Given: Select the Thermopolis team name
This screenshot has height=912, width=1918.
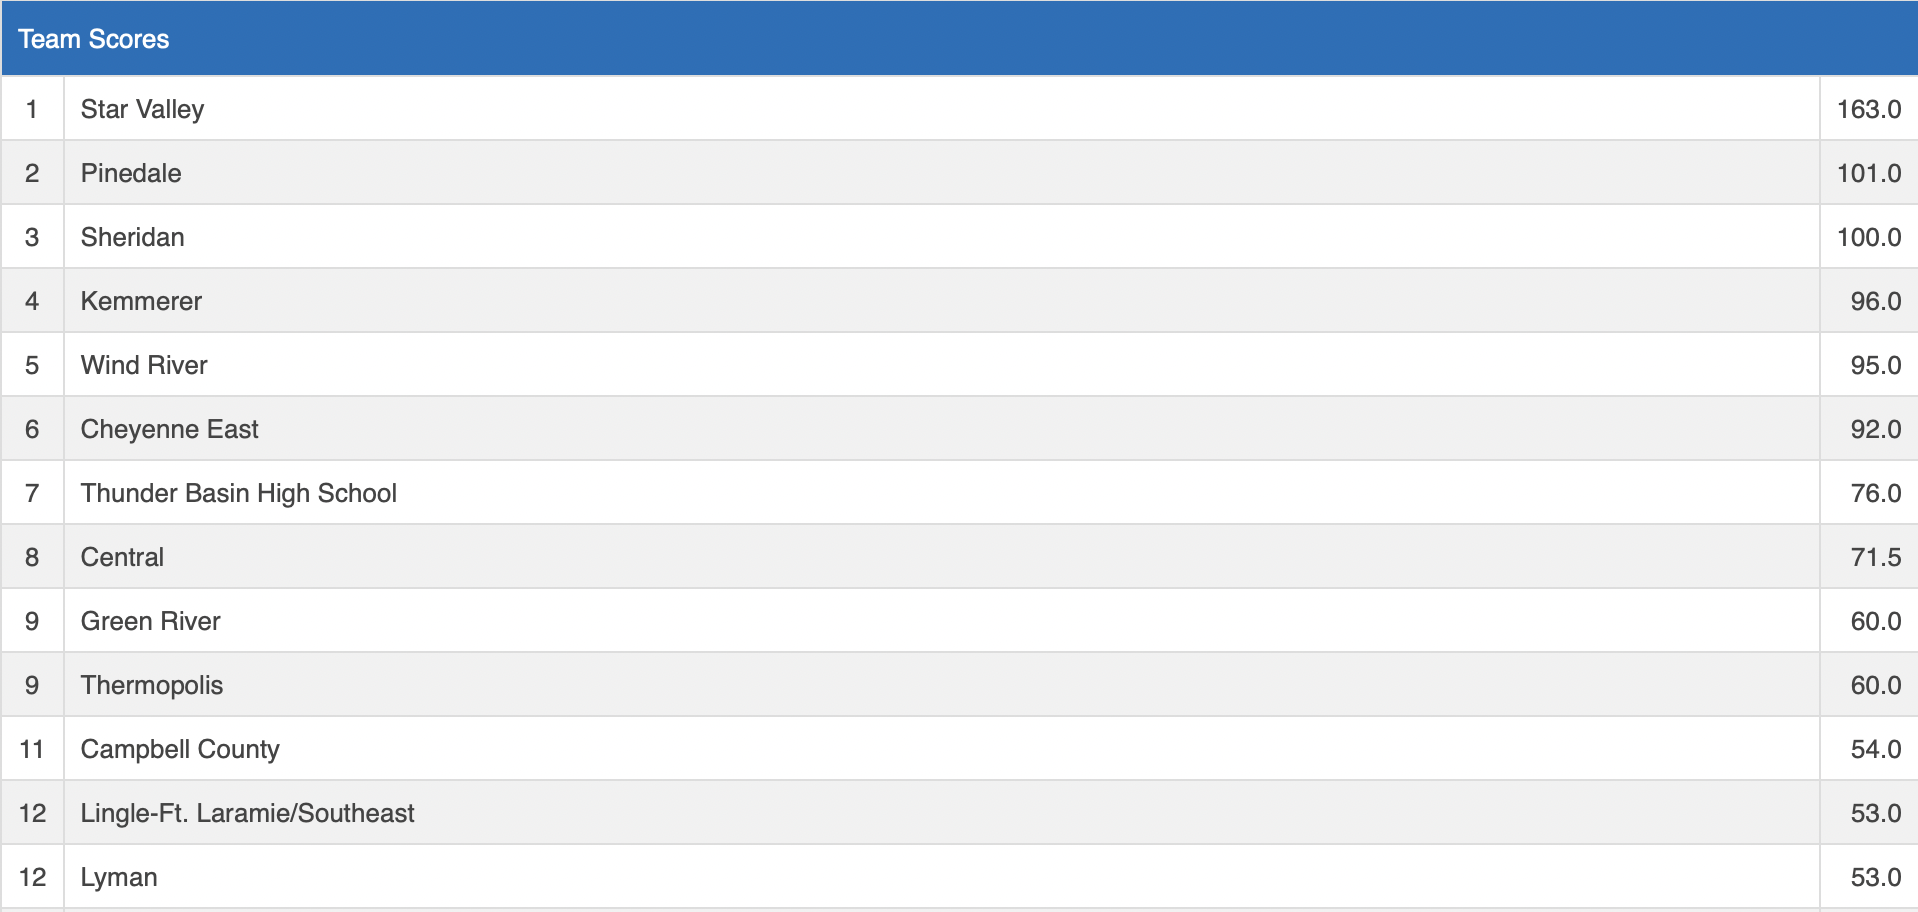Looking at the screenshot, I should click(x=151, y=685).
